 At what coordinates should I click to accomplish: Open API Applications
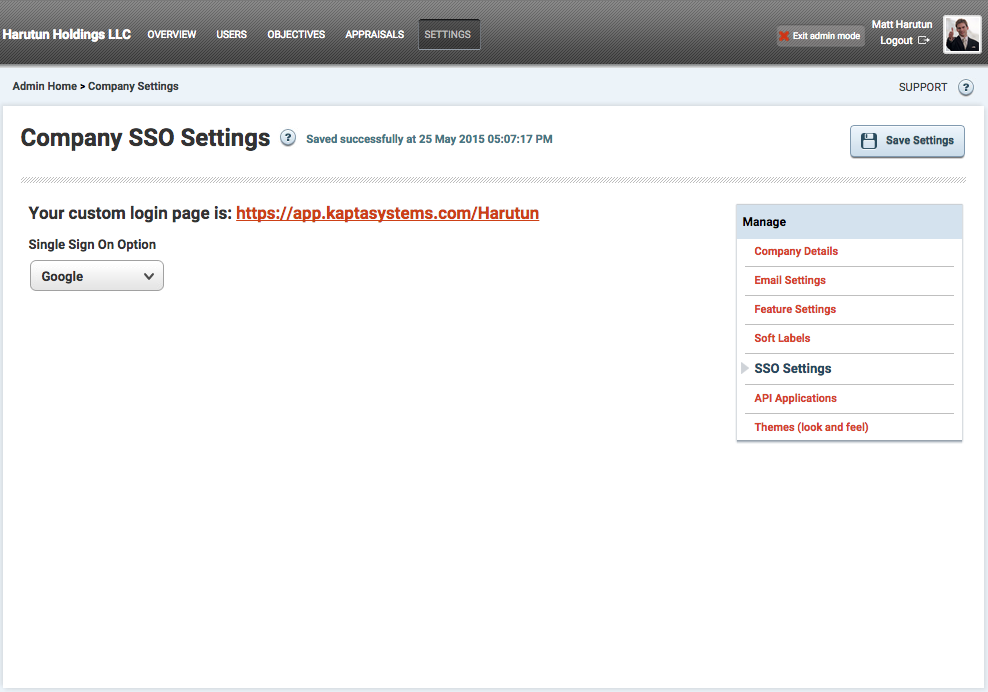click(x=795, y=398)
